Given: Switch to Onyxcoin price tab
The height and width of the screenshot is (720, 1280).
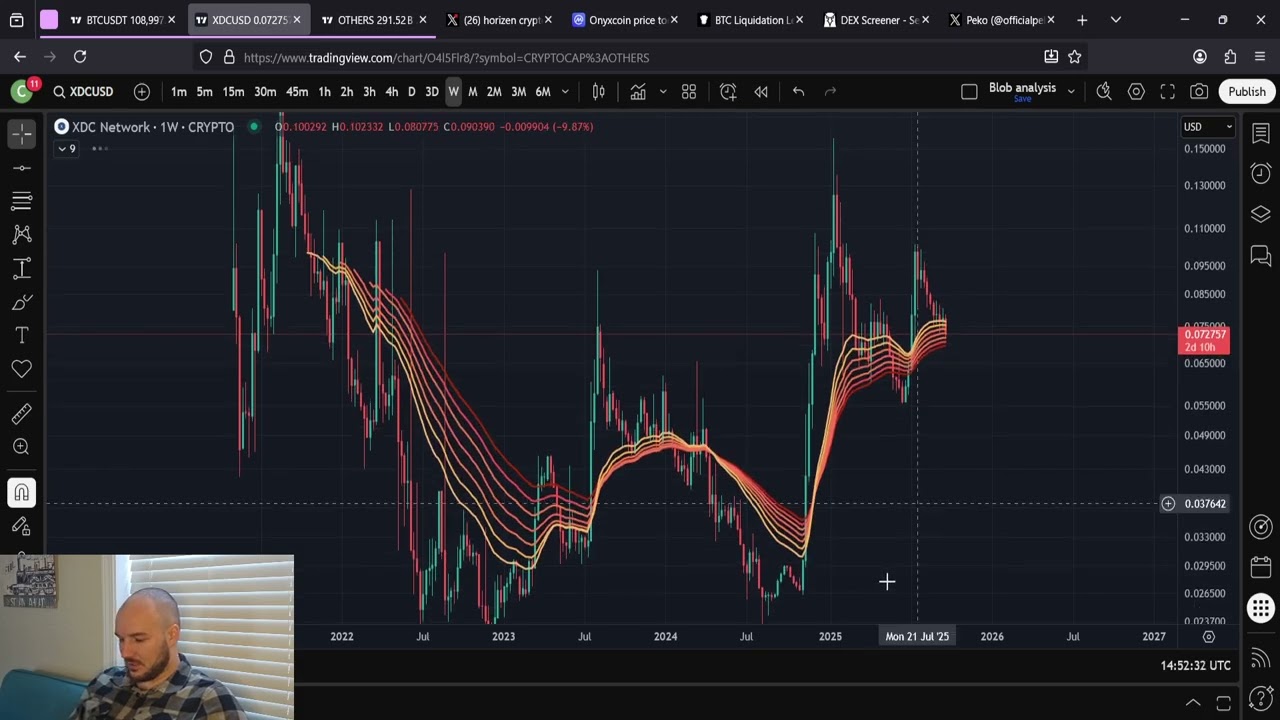Looking at the screenshot, I should (625, 20).
